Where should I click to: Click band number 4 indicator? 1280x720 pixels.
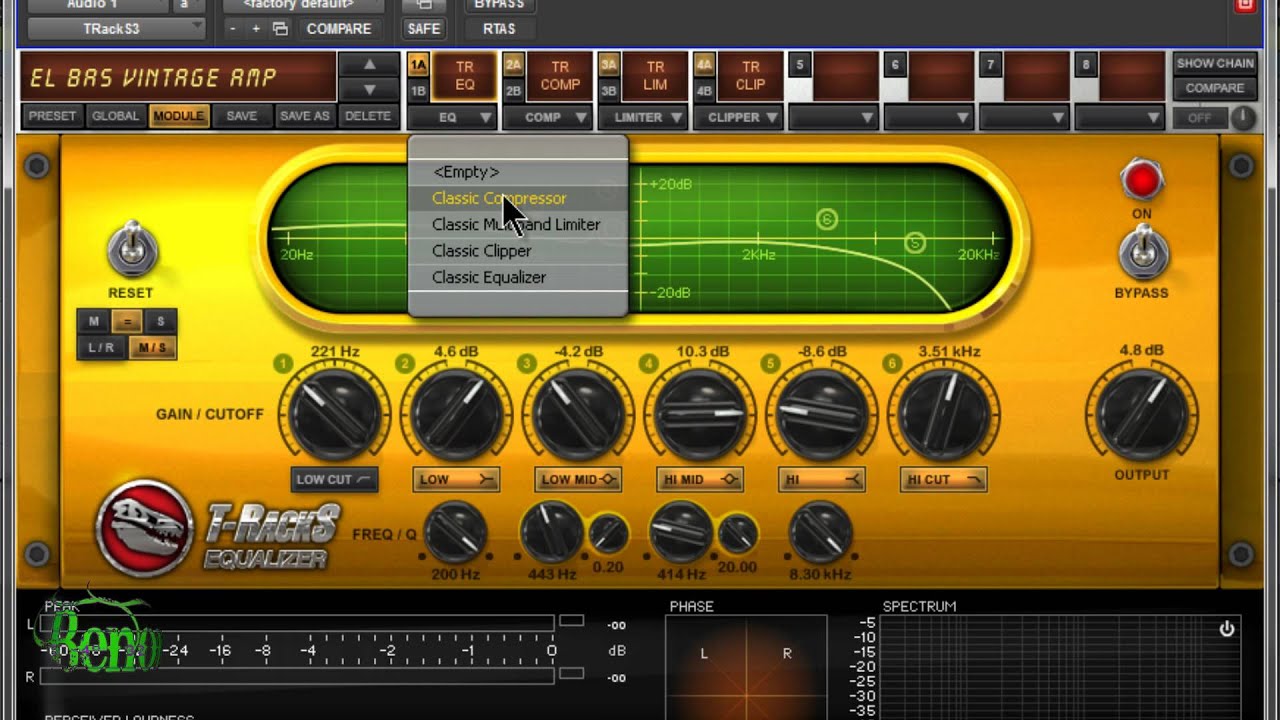click(649, 363)
